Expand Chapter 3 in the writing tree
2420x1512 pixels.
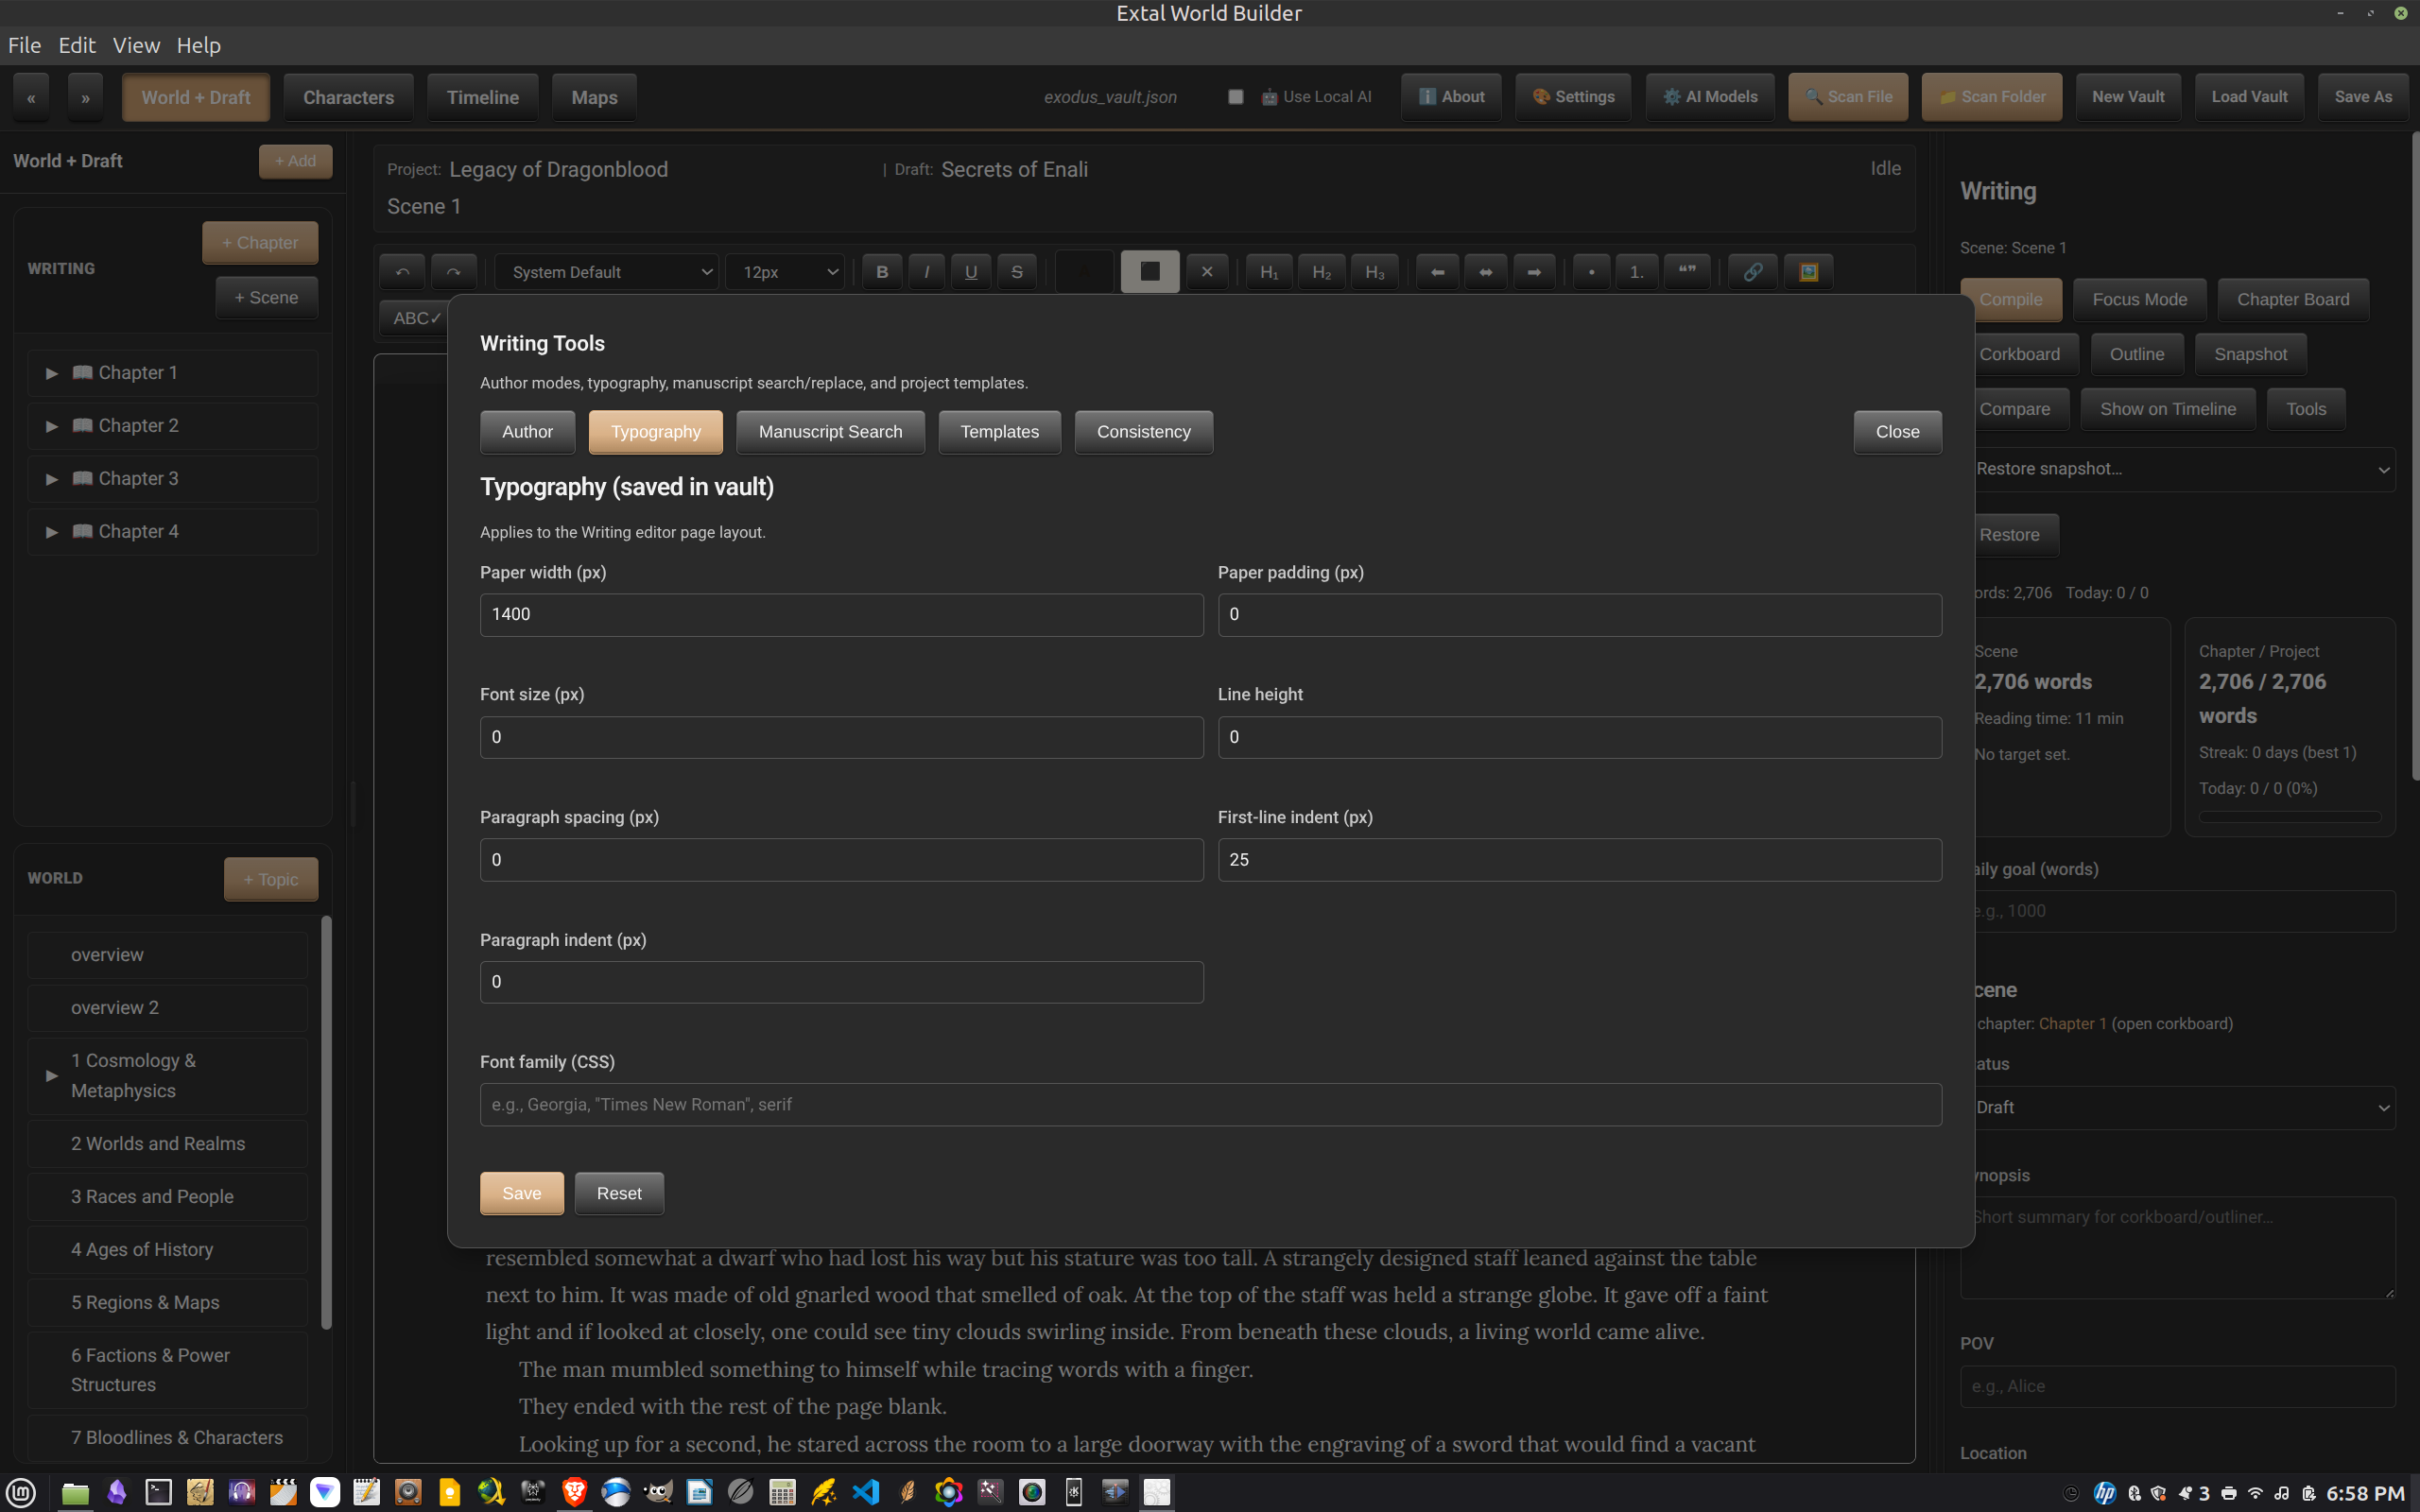coord(51,479)
